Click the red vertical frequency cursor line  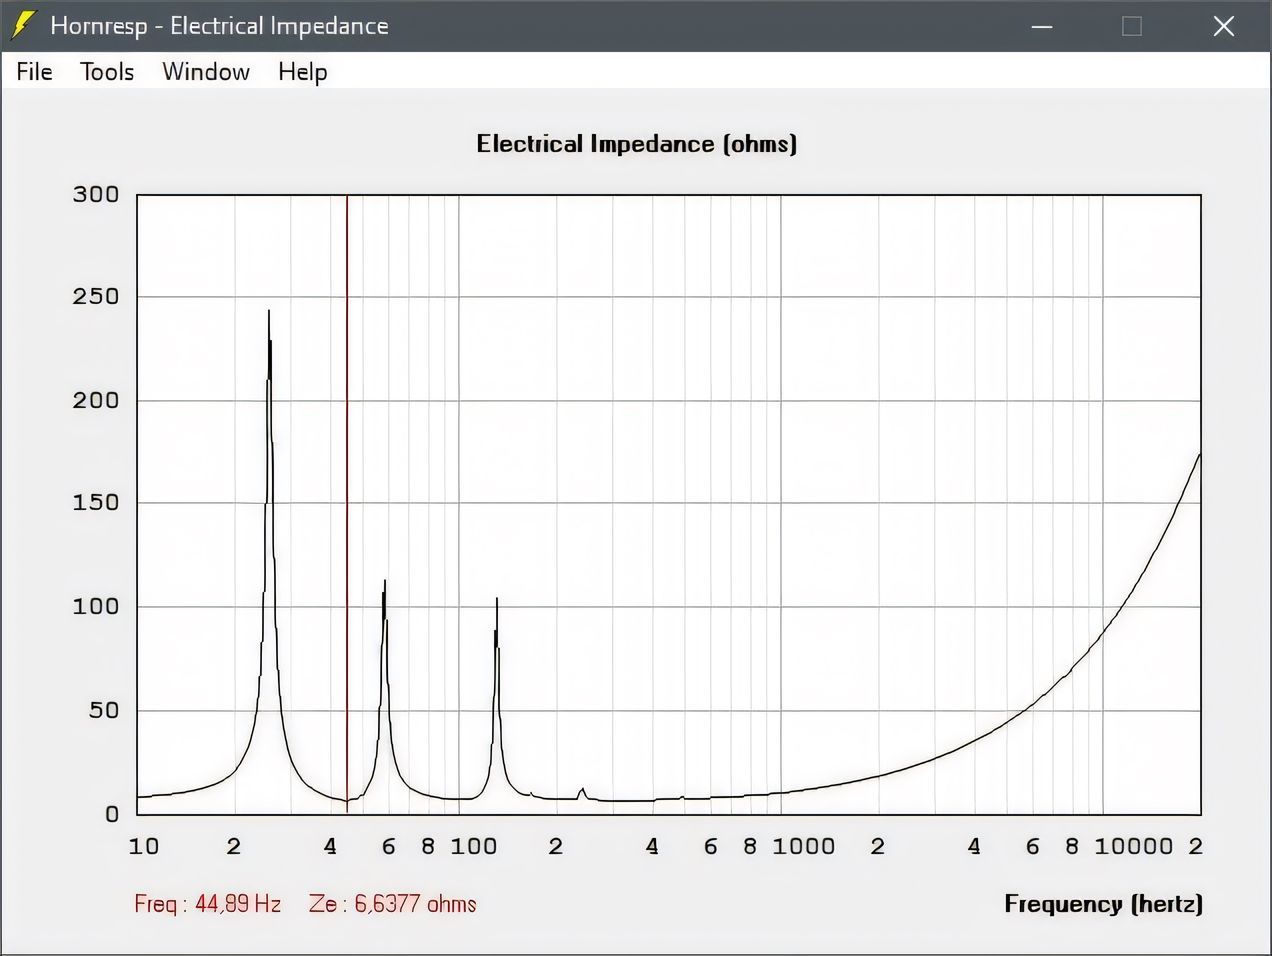(347, 500)
